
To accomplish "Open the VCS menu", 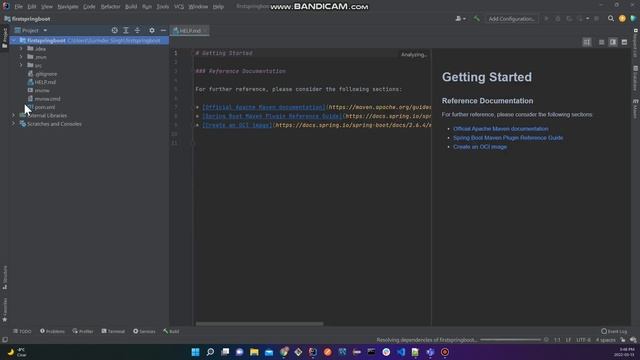I will (x=179, y=7).
